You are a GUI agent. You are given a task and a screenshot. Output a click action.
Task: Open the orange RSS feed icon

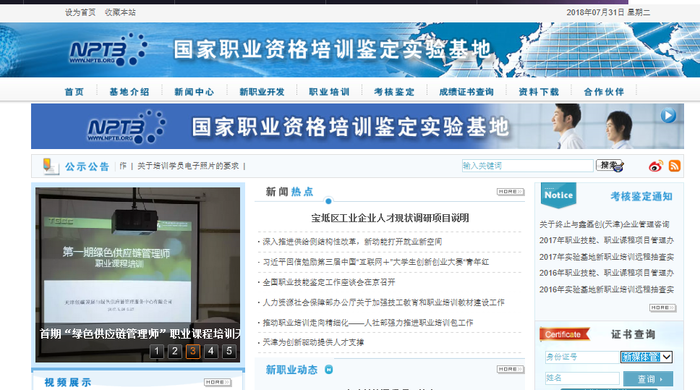tap(674, 166)
